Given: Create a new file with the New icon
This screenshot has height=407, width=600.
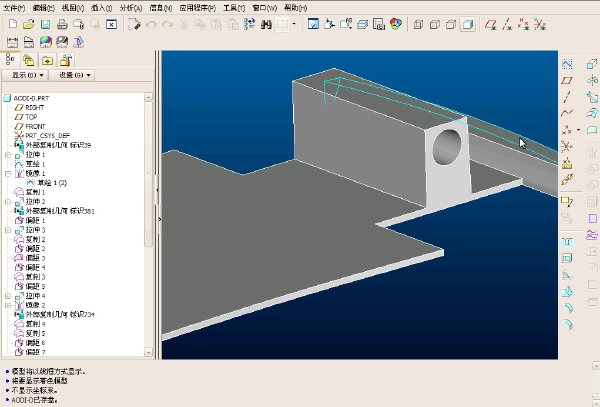Looking at the screenshot, I should (13, 24).
